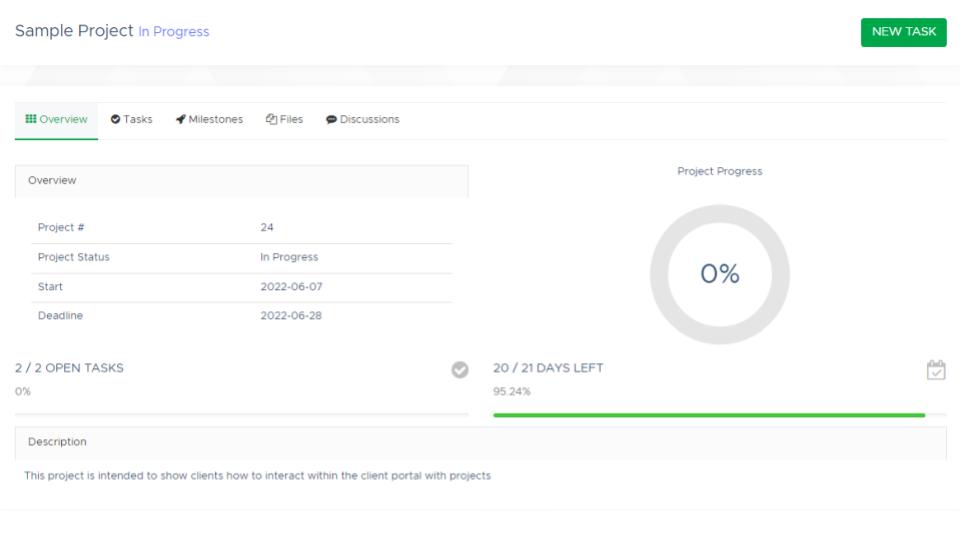This screenshot has height=540, width=960.
Task: Click the Sample Project title
Action: pos(74,31)
